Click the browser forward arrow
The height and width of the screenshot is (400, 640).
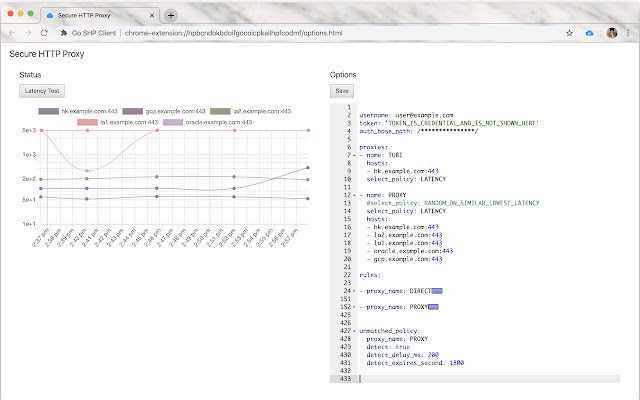[x=27, y=33]
